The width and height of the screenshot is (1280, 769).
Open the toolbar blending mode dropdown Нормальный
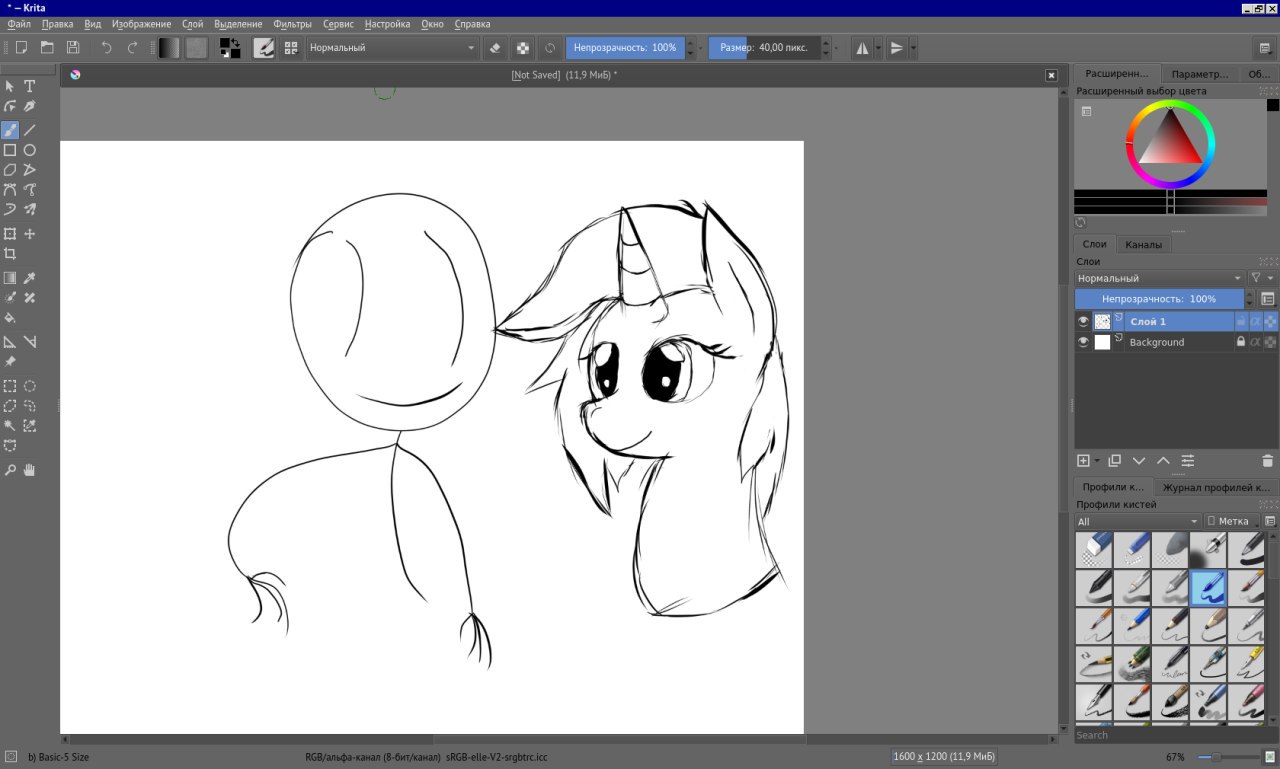pyautogui.click(x=392, y=47)
